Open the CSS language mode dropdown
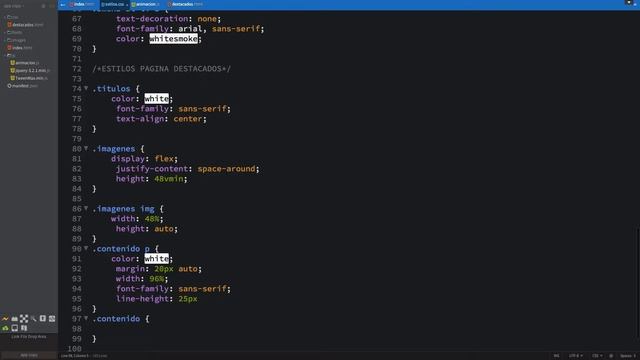640x360 pixels. point(597,356)
